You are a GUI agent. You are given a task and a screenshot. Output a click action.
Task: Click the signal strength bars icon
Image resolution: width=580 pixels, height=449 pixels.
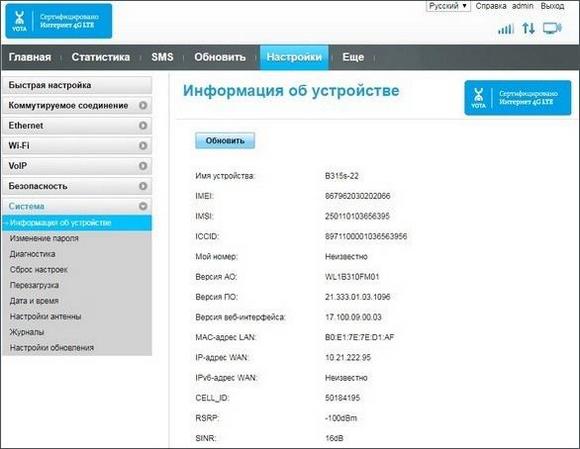[506, 28]
